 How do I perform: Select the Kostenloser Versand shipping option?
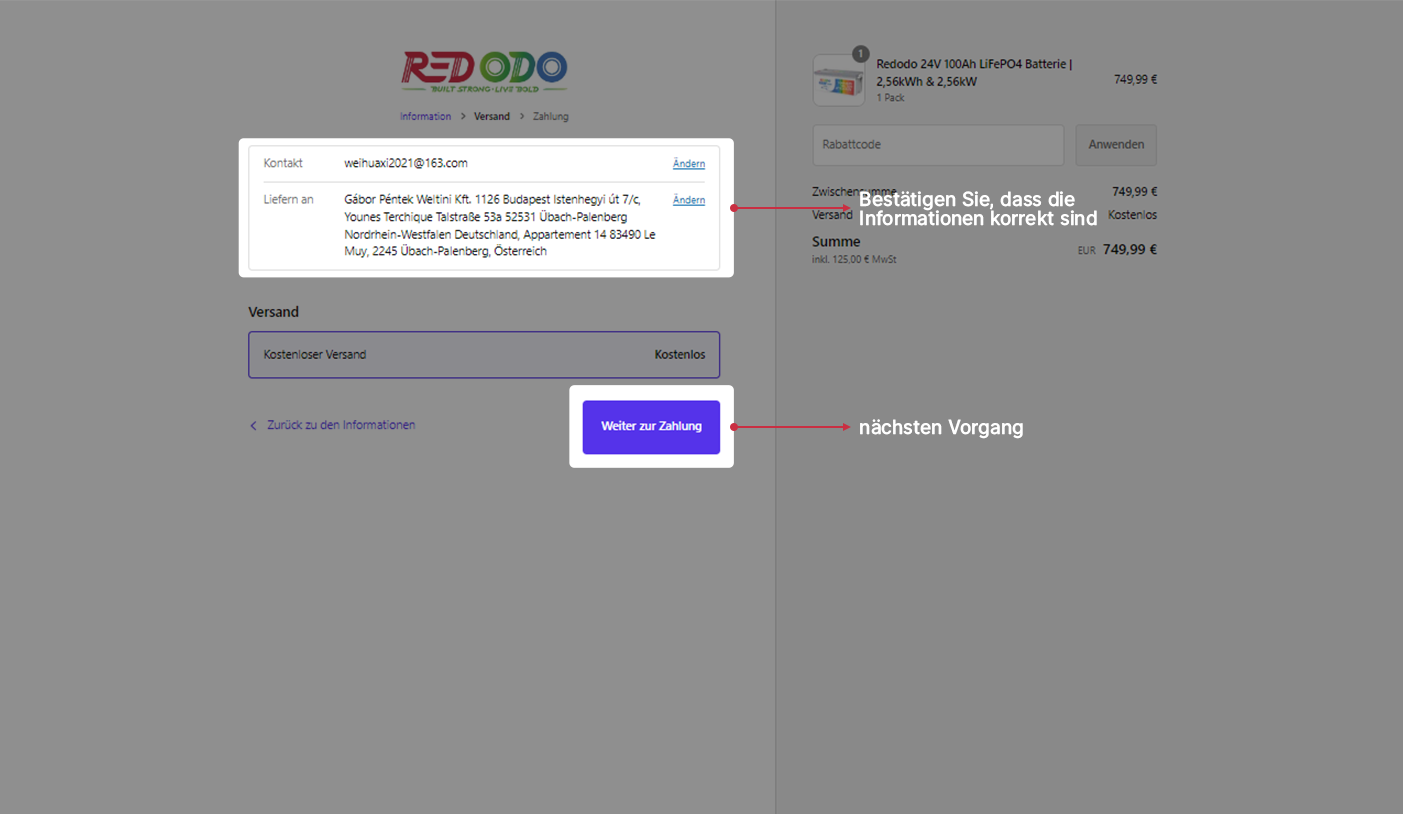click(x=484, y=355)
